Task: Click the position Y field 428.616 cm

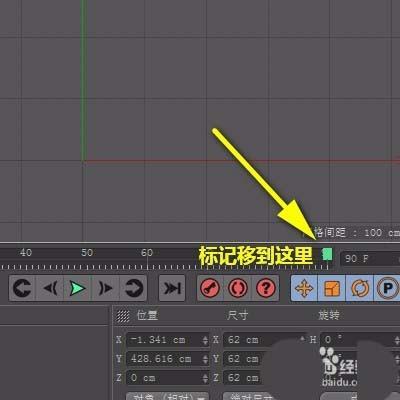Action: click(168, 359)
